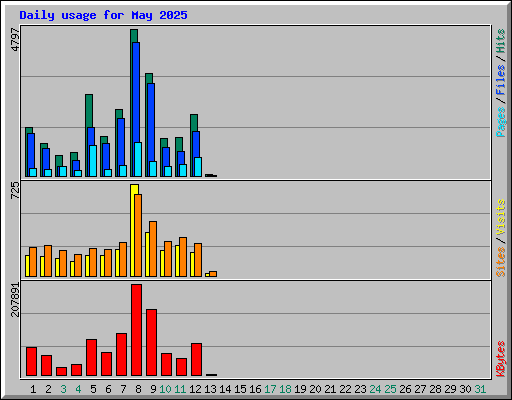Click day label 13 on the x-axis
The image size is (512, 400).
210,389
